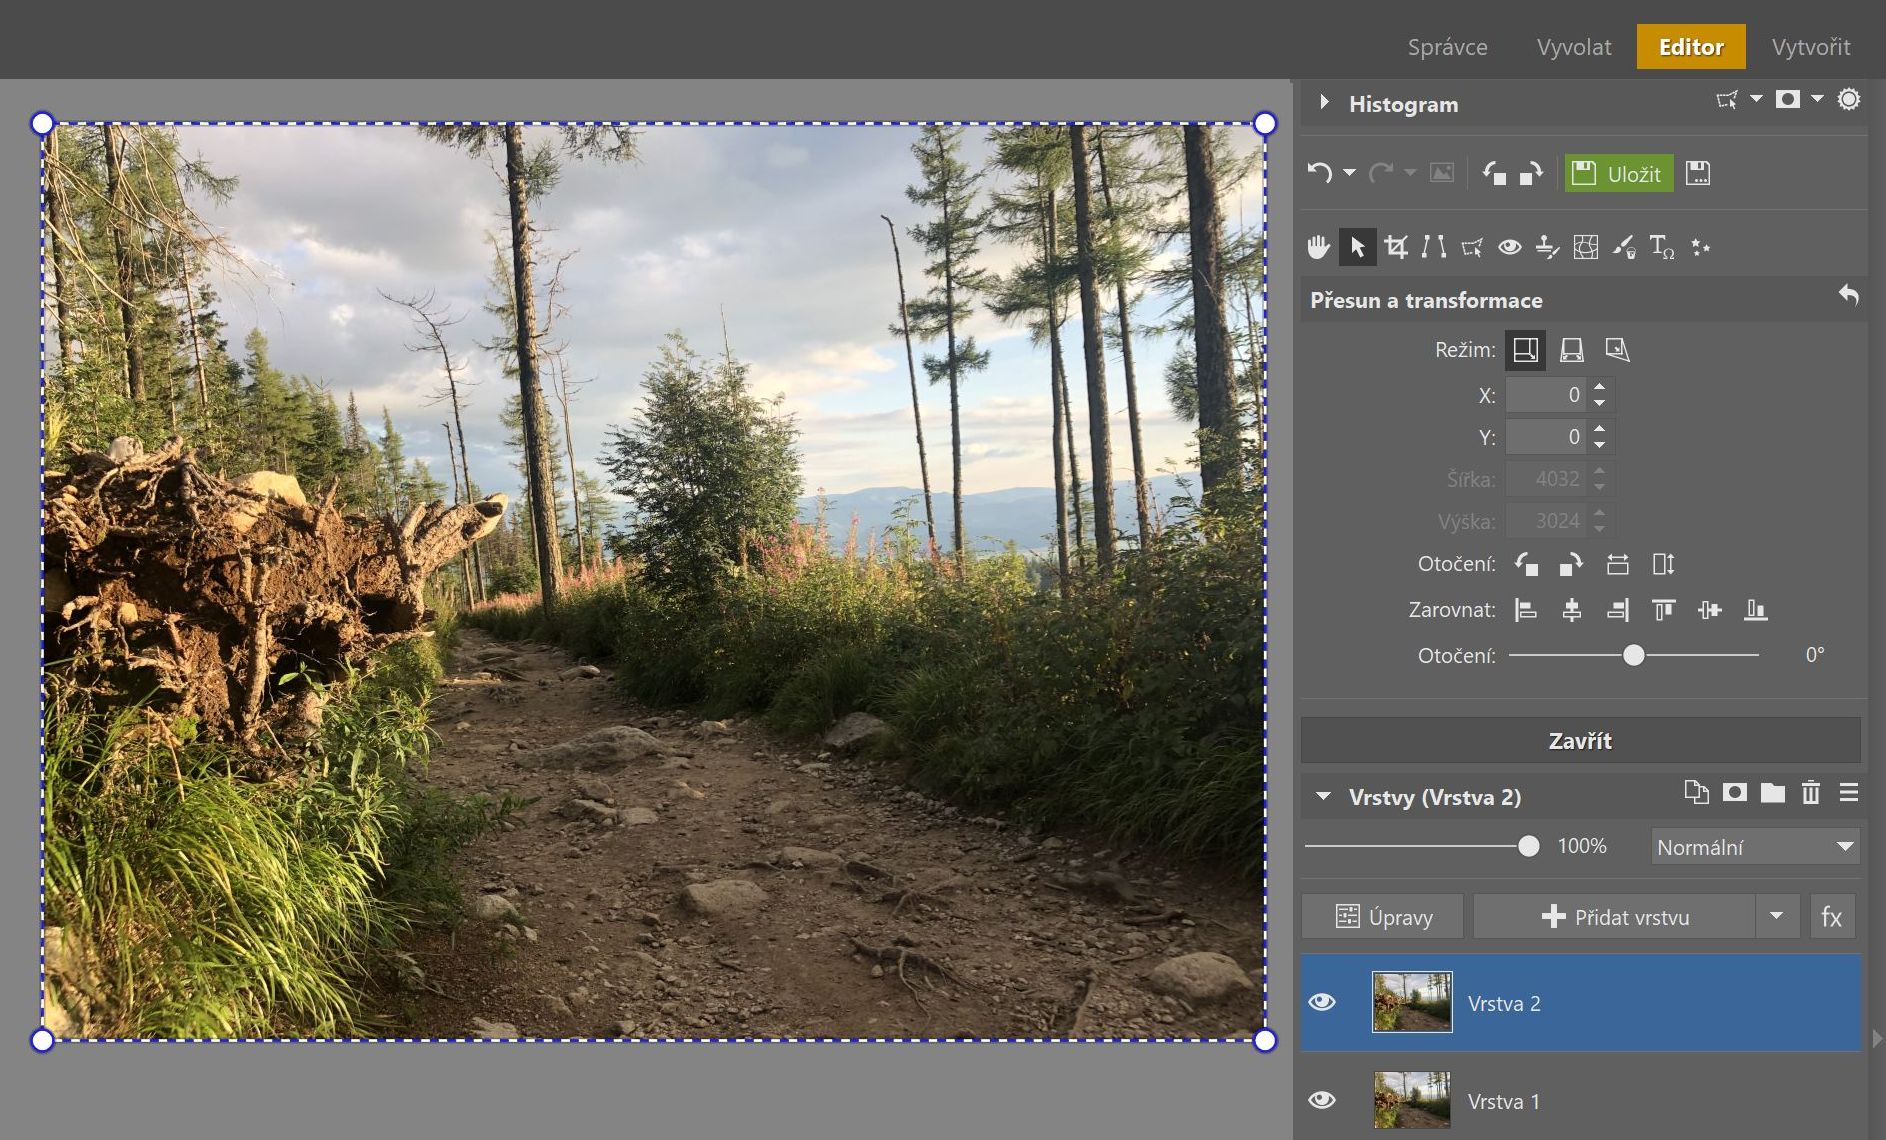The height and width of the screenshot is (1140, 1886).
Task: Open the selection tools icon in toolbox
Action: click(x=1472, y=247)
